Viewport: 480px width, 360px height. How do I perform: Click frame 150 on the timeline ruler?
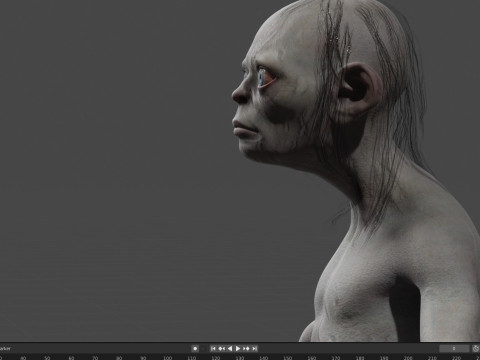pos(288,358)
